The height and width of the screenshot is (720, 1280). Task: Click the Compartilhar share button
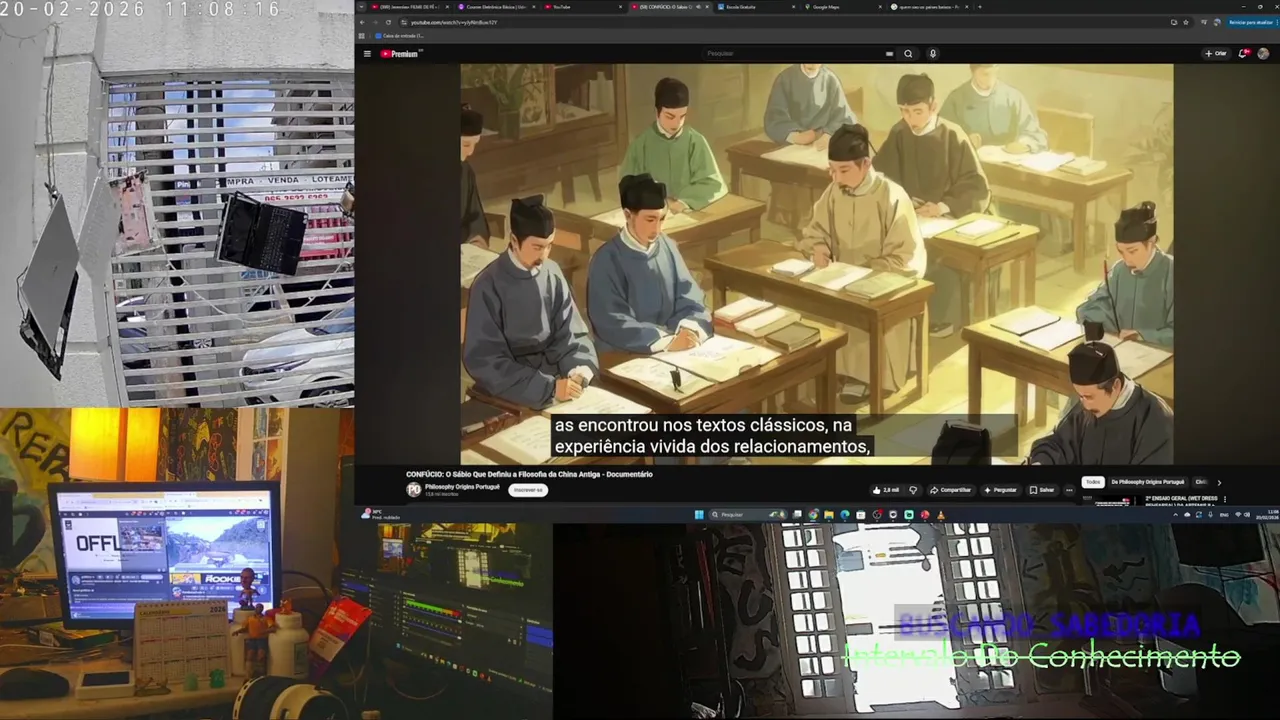tap(950, 490)
